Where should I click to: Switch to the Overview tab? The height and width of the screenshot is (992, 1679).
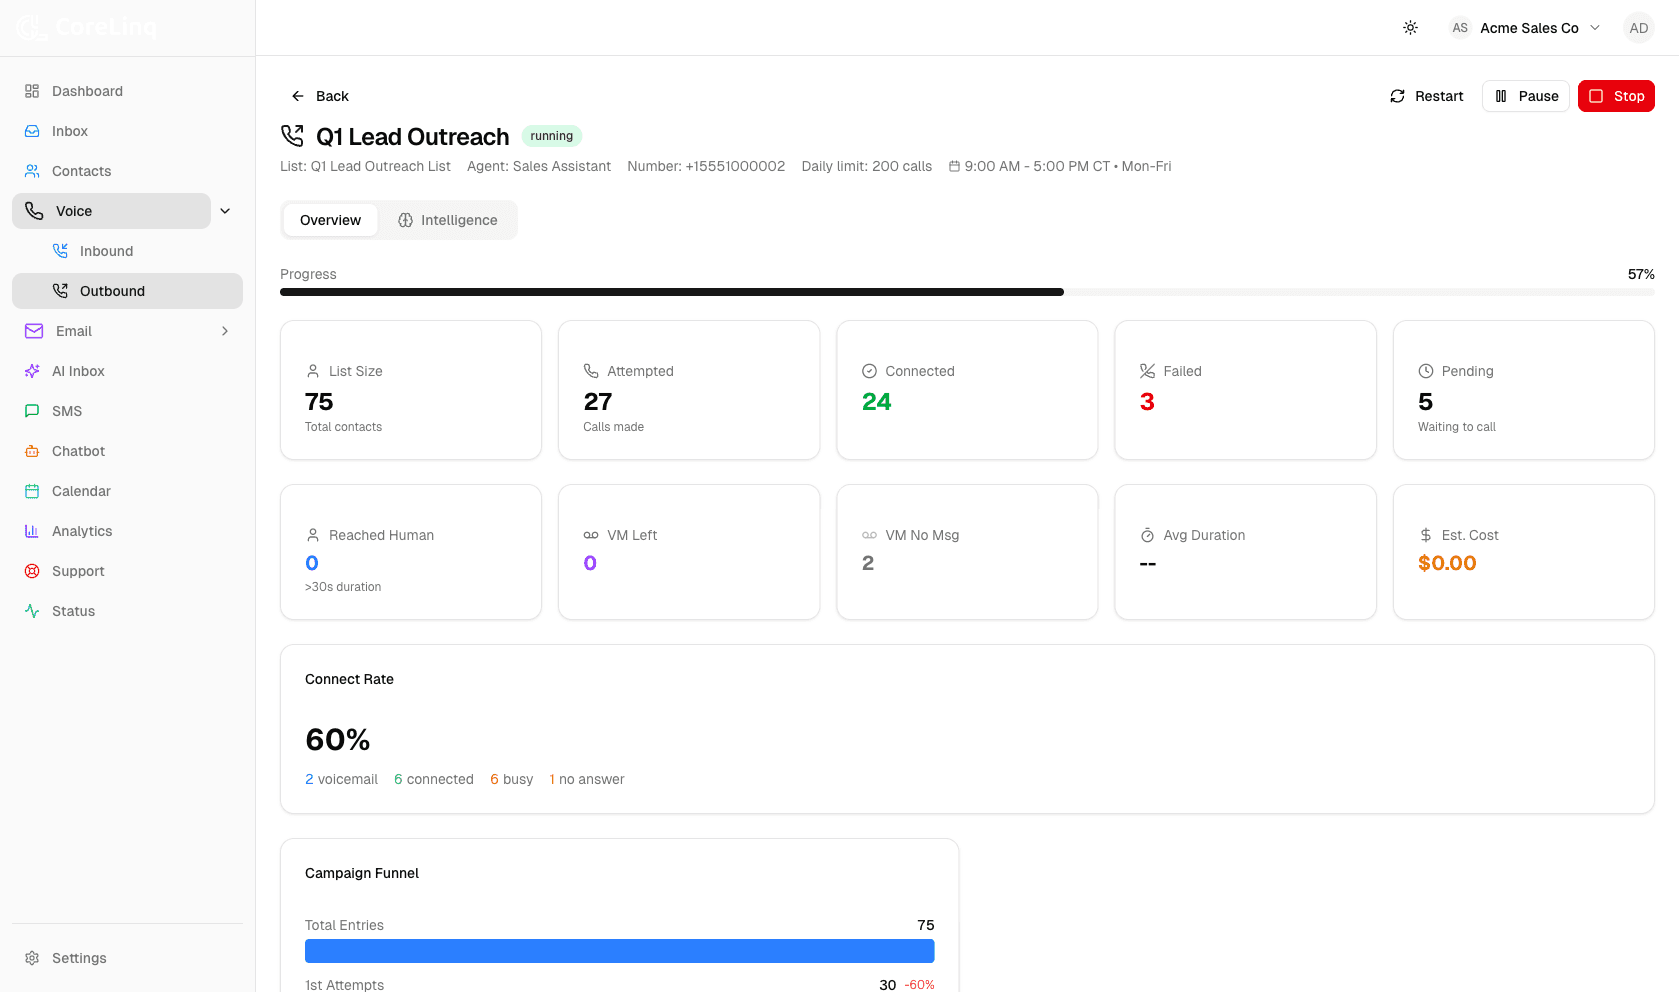pyautogui.click(x=330, y=220)
